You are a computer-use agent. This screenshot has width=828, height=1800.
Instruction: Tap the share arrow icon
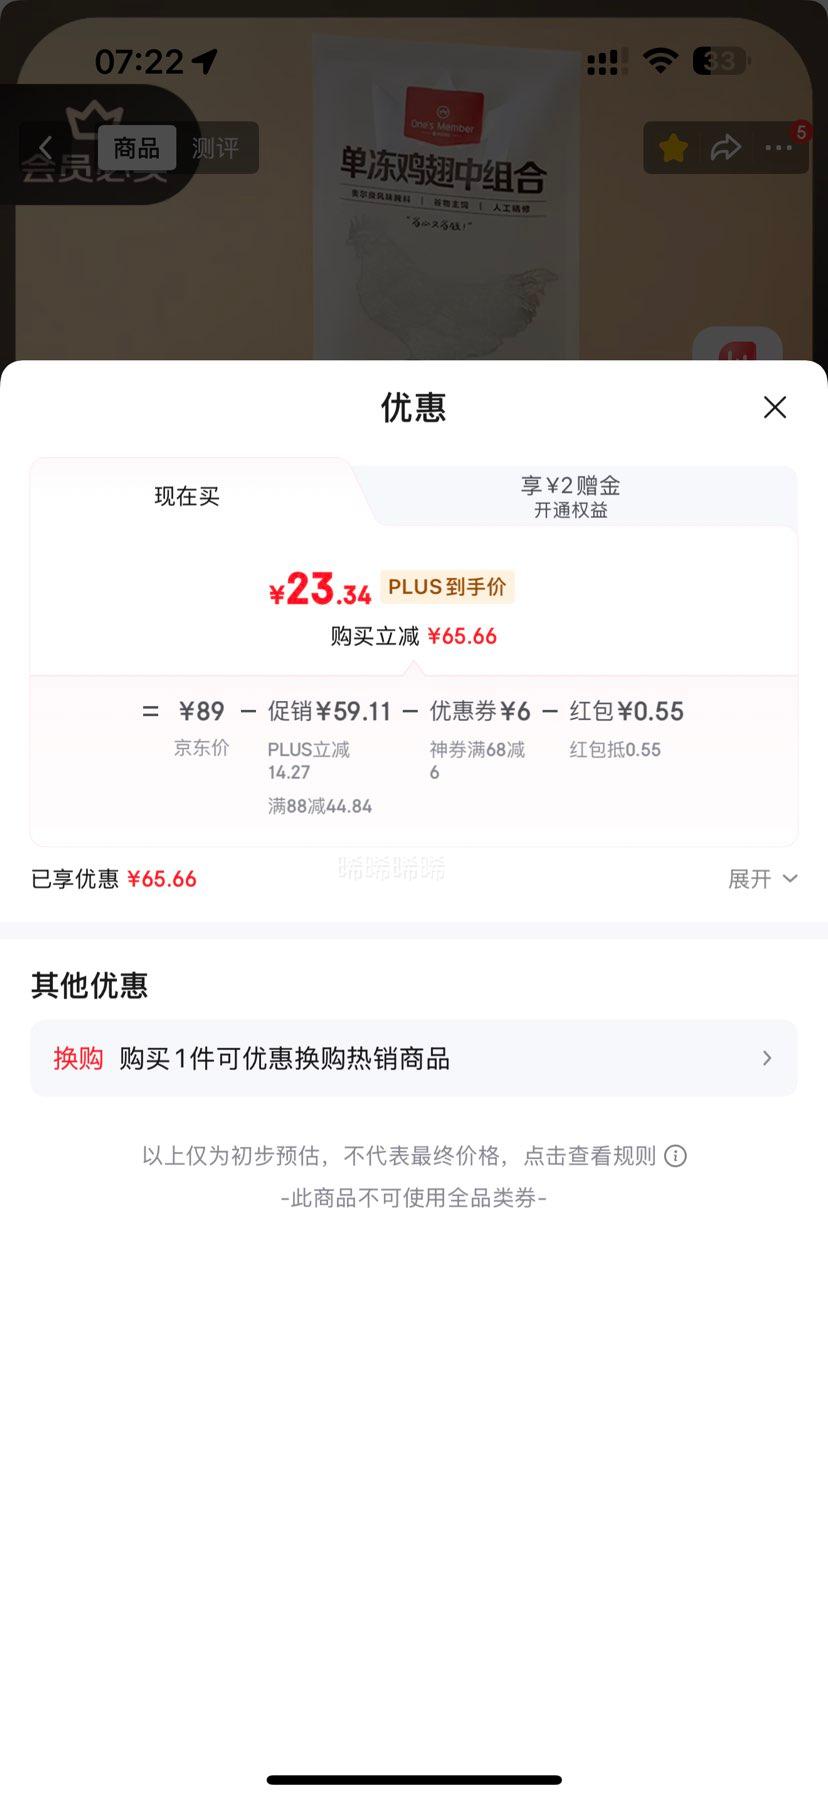click(x=726, y=148)
